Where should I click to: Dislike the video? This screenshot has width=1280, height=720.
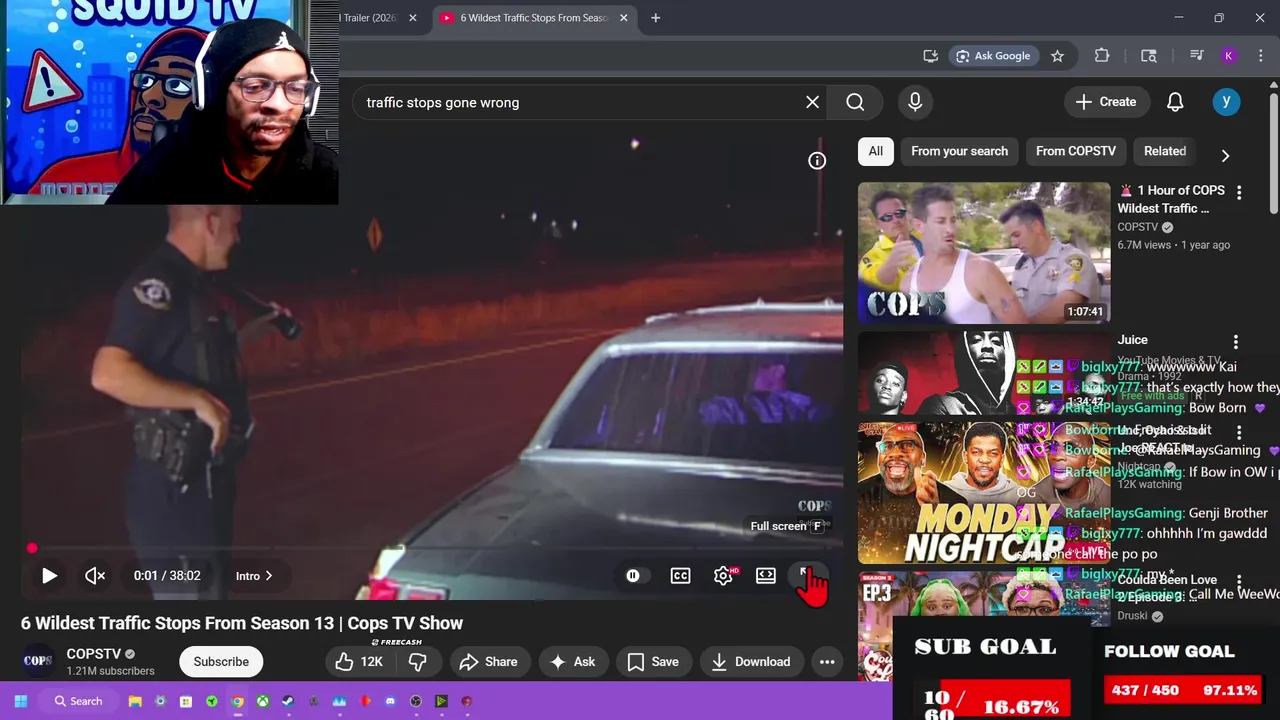coord(418,662)
